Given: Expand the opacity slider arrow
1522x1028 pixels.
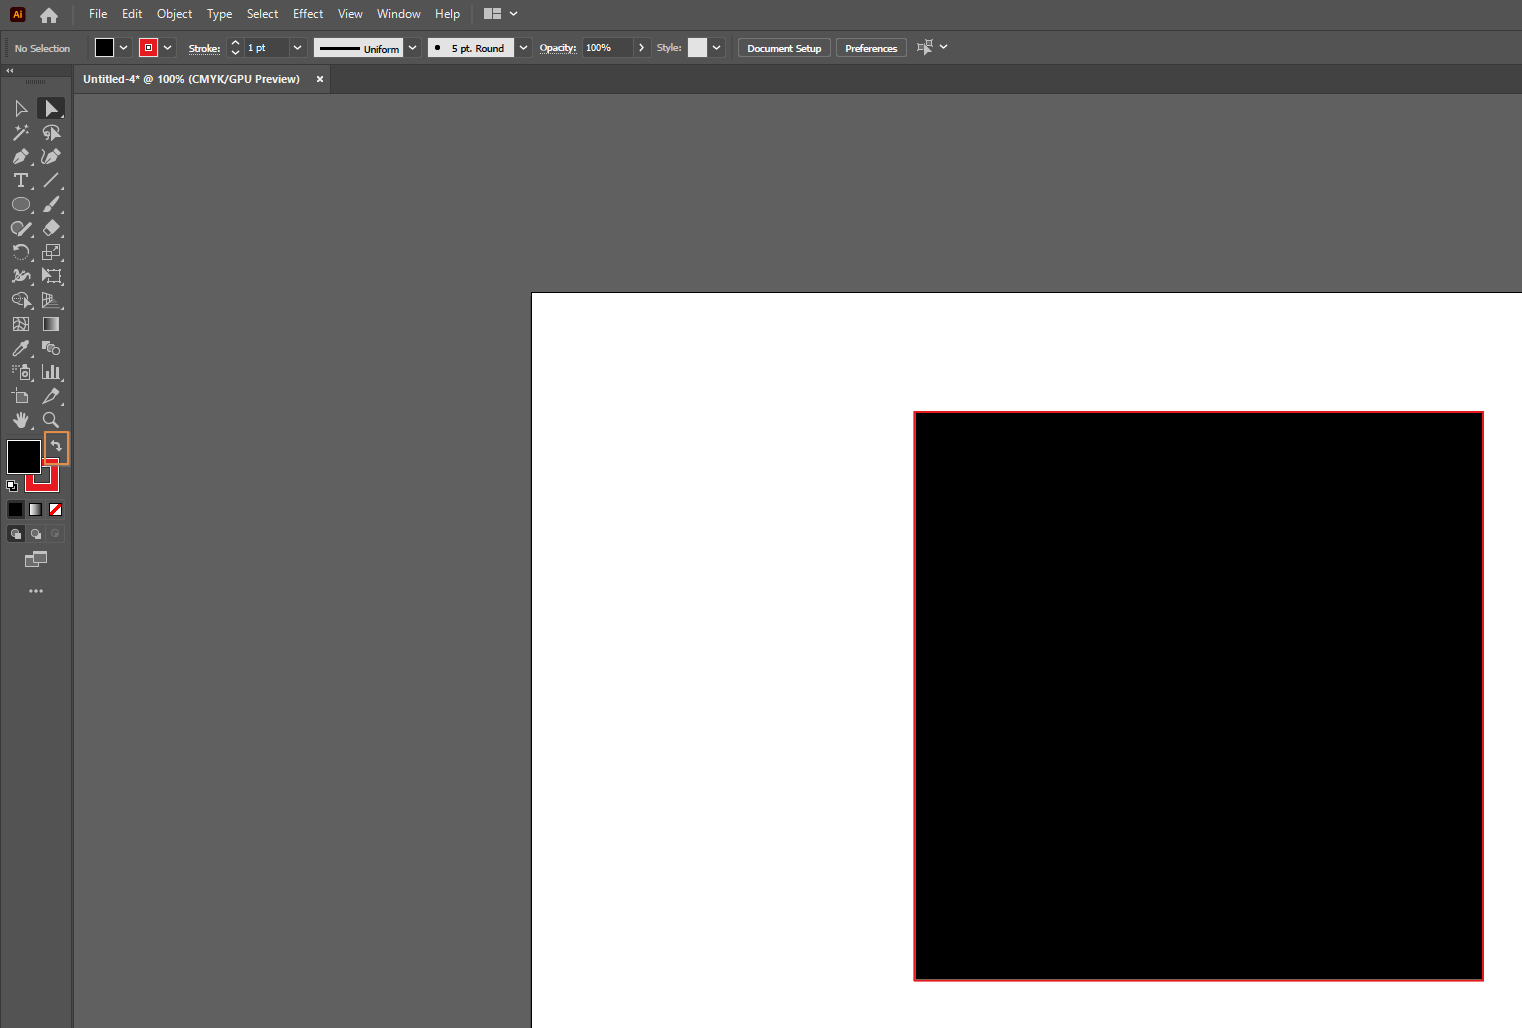Looking at the screenshot, I should point(641,48).
